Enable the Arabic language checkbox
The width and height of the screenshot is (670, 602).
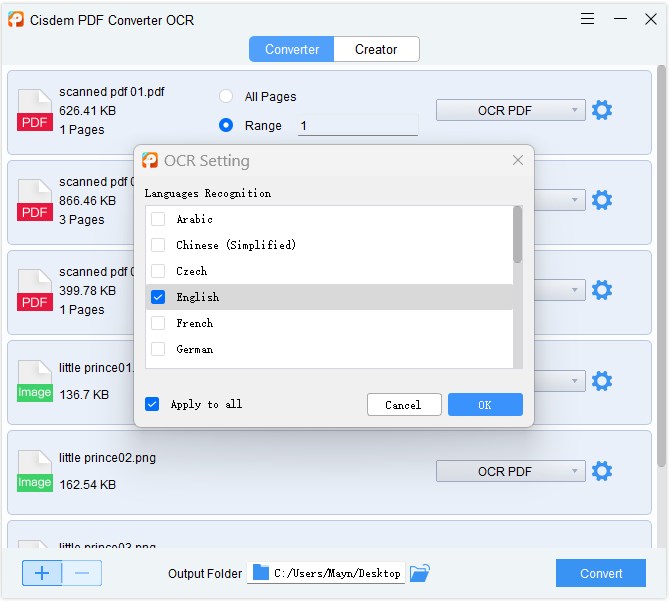pos(158,219)
